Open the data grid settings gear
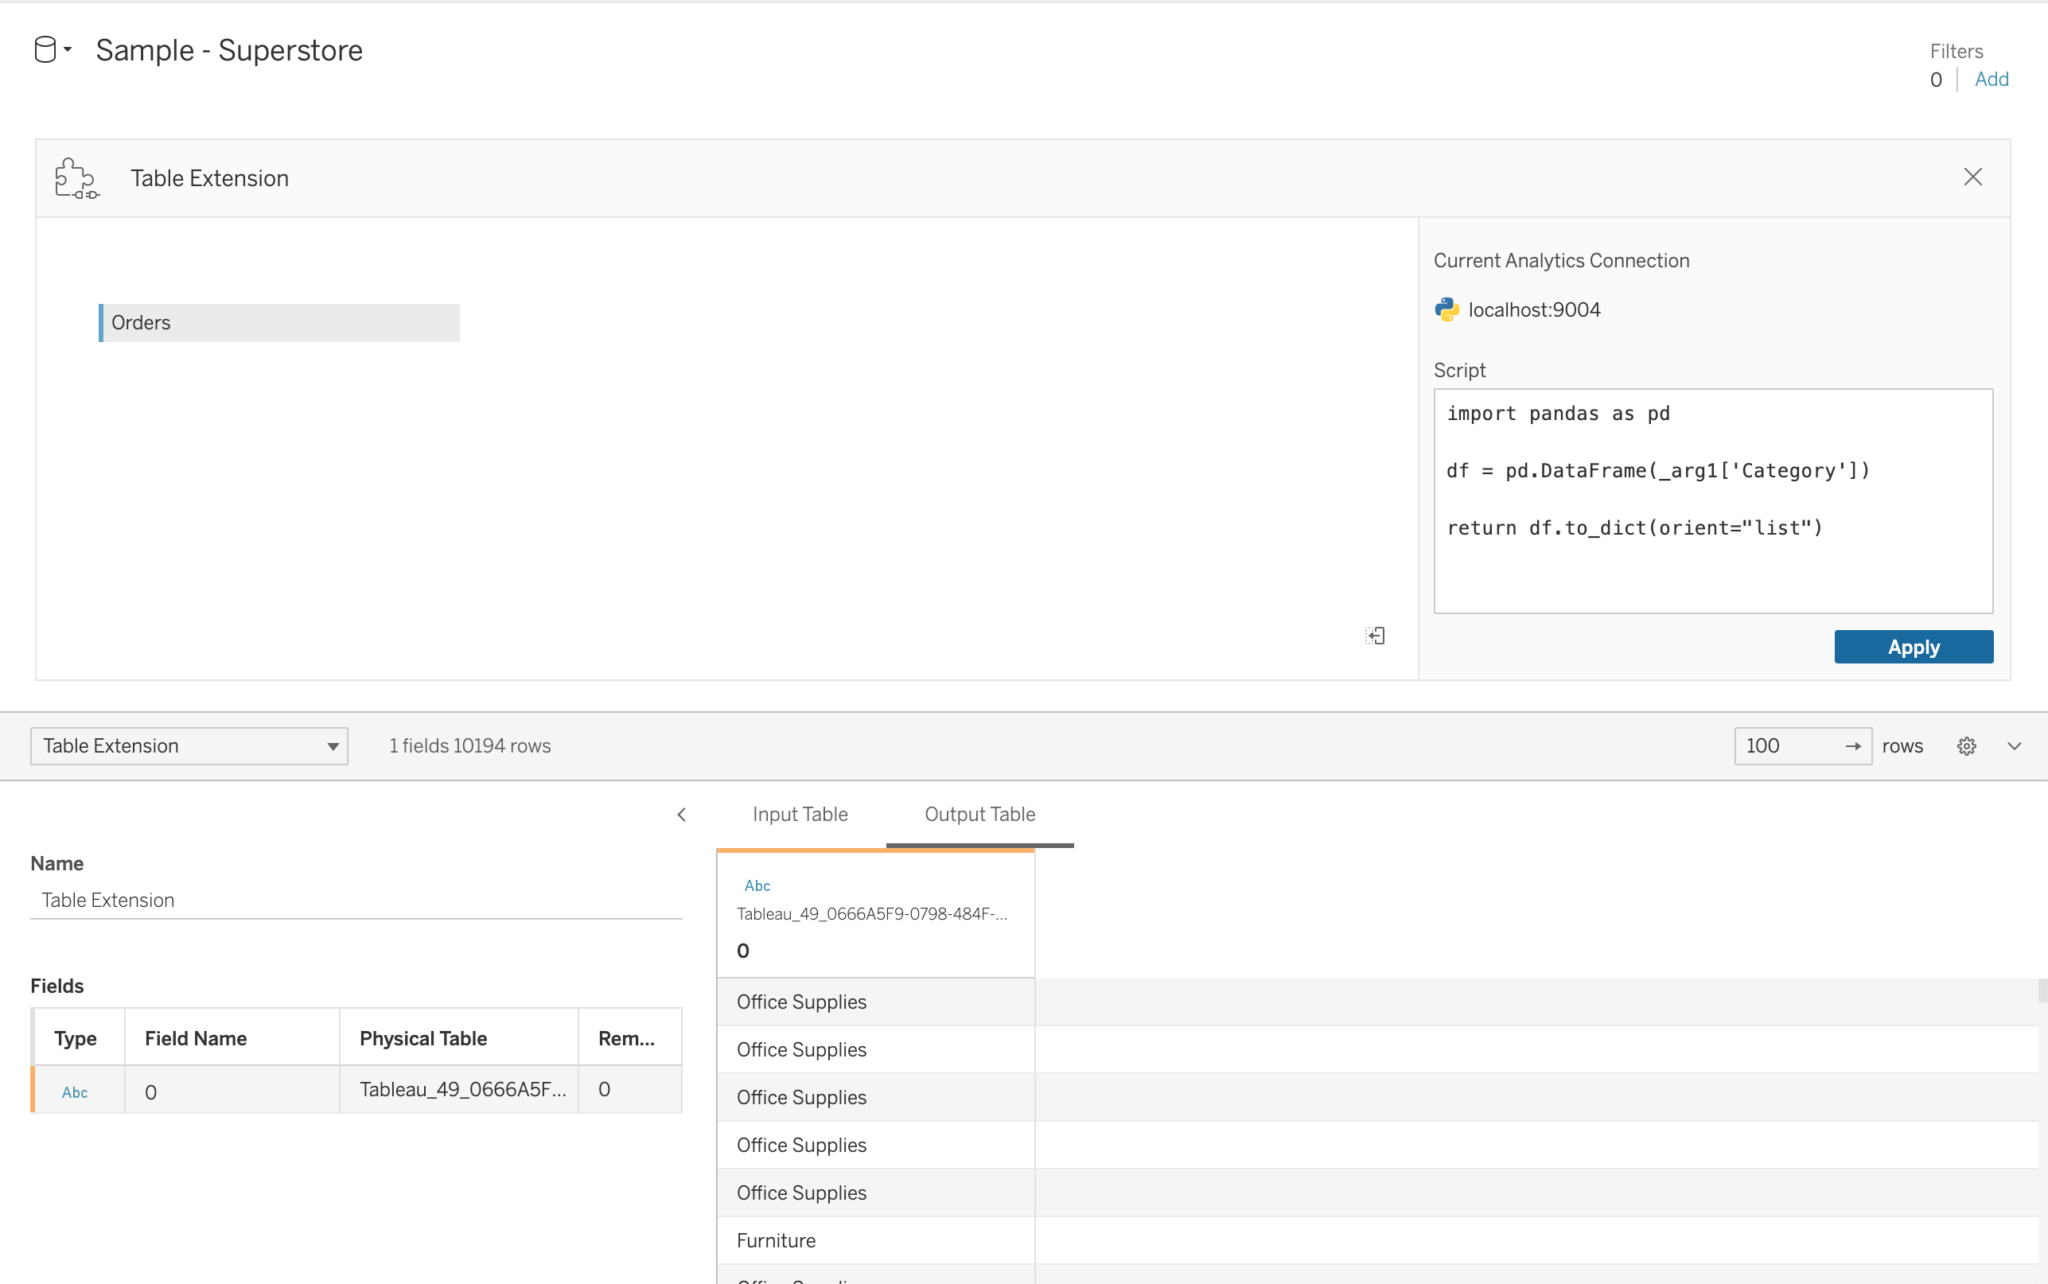Viewport: 2048px width, 1284px height. tap(1966, 745)
